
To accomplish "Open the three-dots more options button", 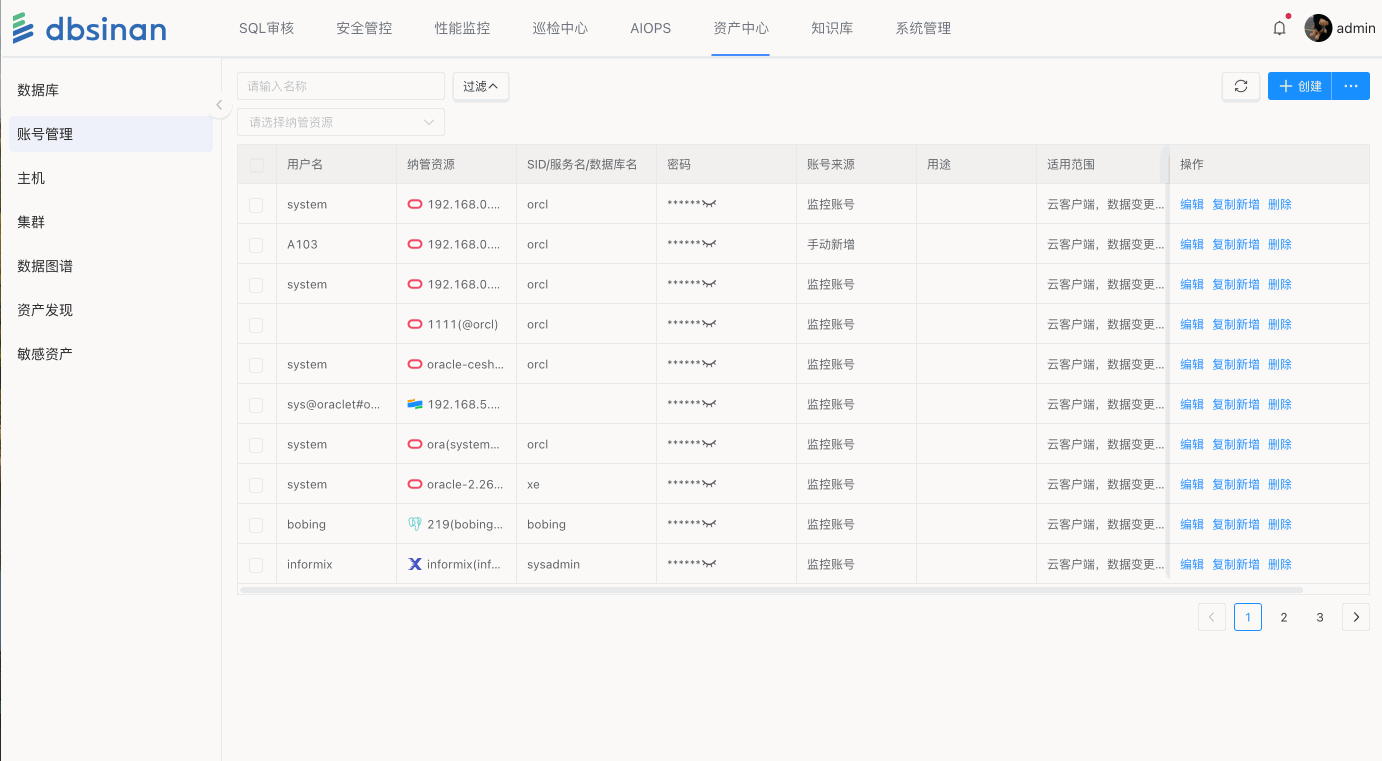I will pyautogui.click(x=1350, y=87).
